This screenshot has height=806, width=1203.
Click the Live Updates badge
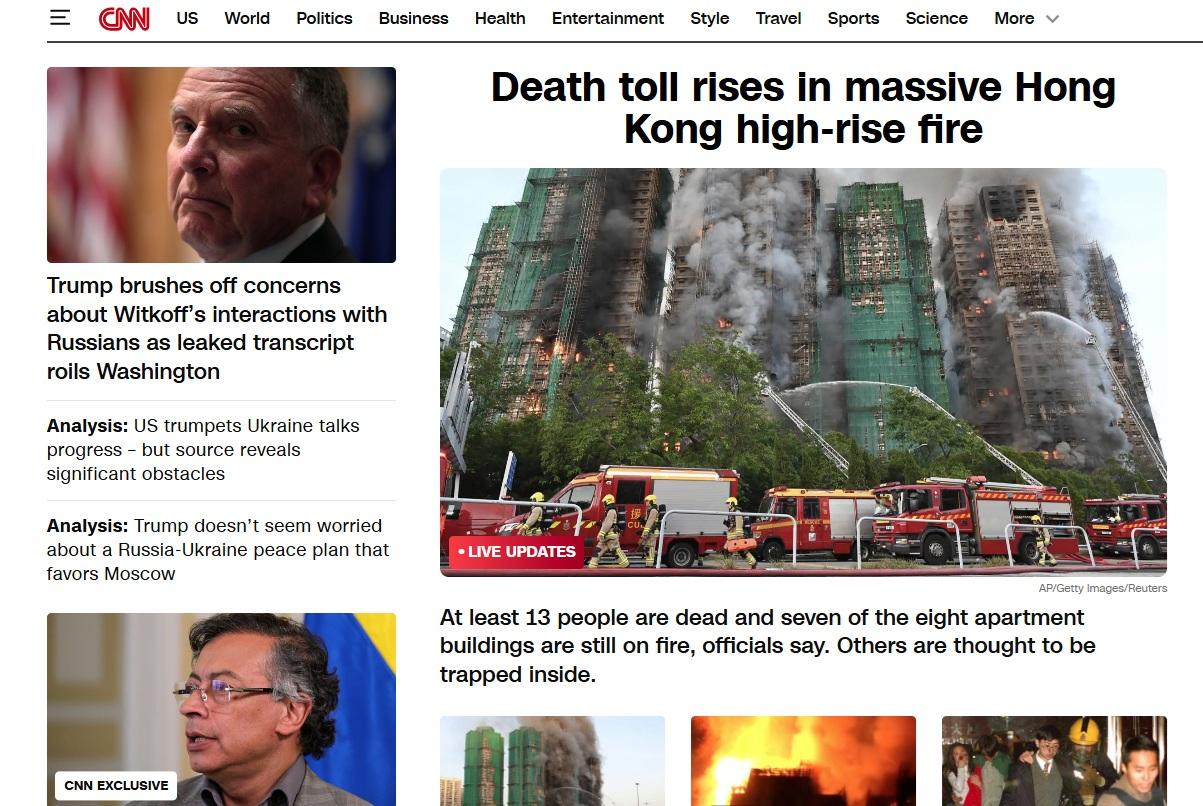pos(516,551)
